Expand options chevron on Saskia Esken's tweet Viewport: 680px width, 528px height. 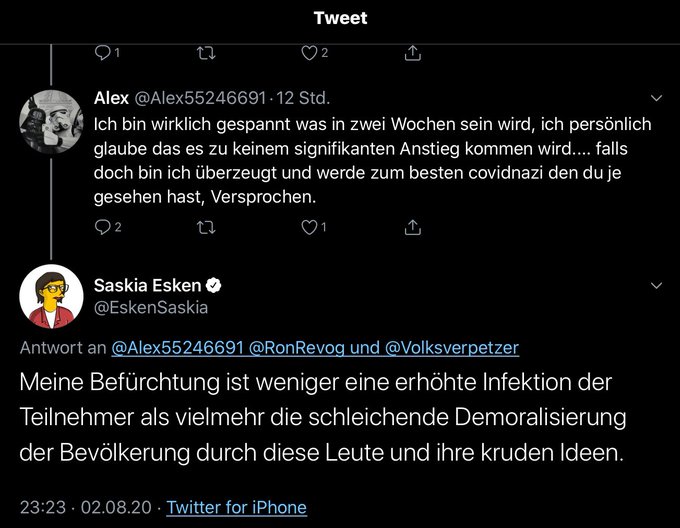(656, 286)
